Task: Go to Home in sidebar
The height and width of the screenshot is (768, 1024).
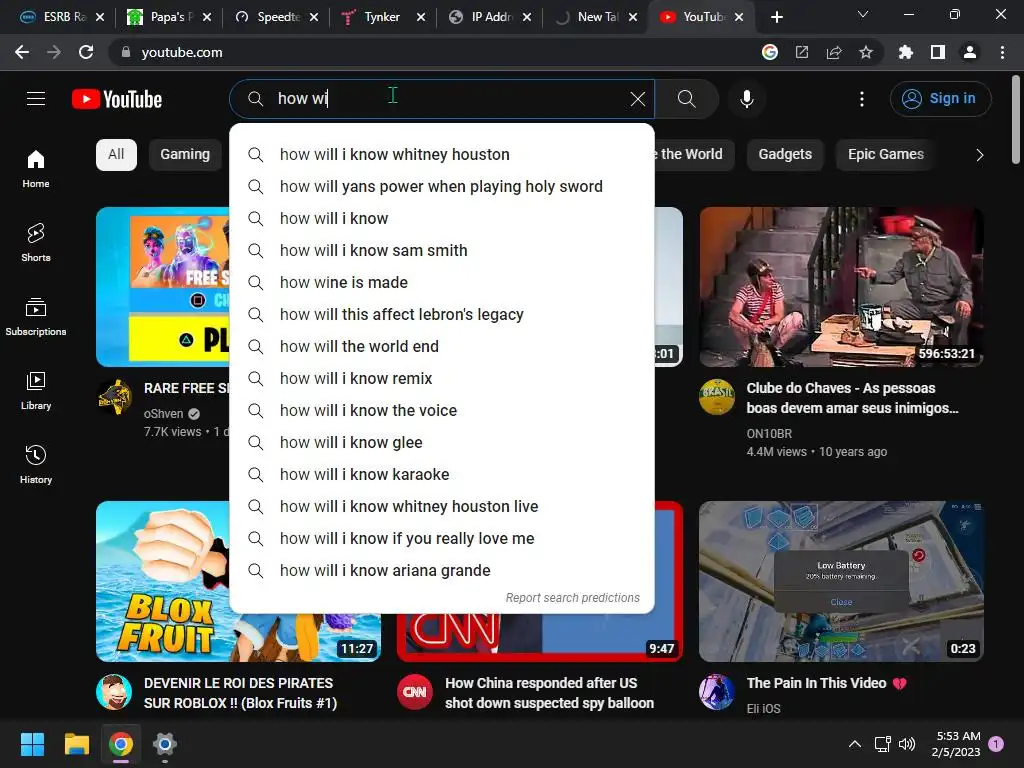Action: [x=36, y=169]
